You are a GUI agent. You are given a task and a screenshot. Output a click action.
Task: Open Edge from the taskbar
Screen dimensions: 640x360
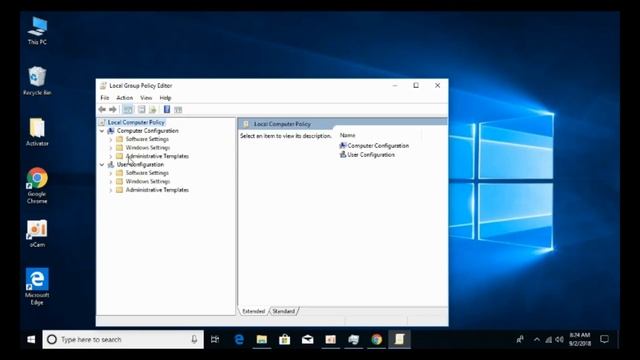tap(239, 339)
